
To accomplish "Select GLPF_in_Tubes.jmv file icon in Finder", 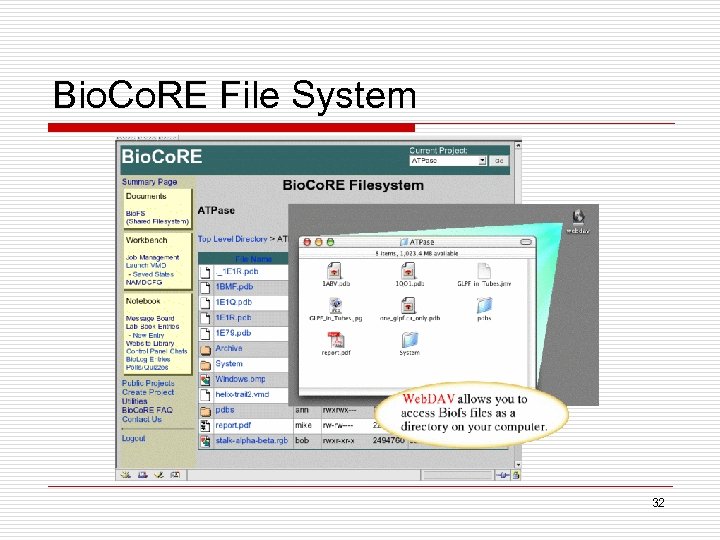I will click(484, 271).
